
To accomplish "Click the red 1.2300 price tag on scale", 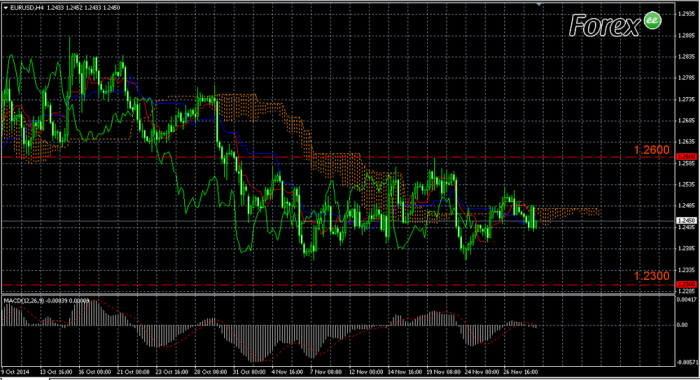I will pos(687,284).
